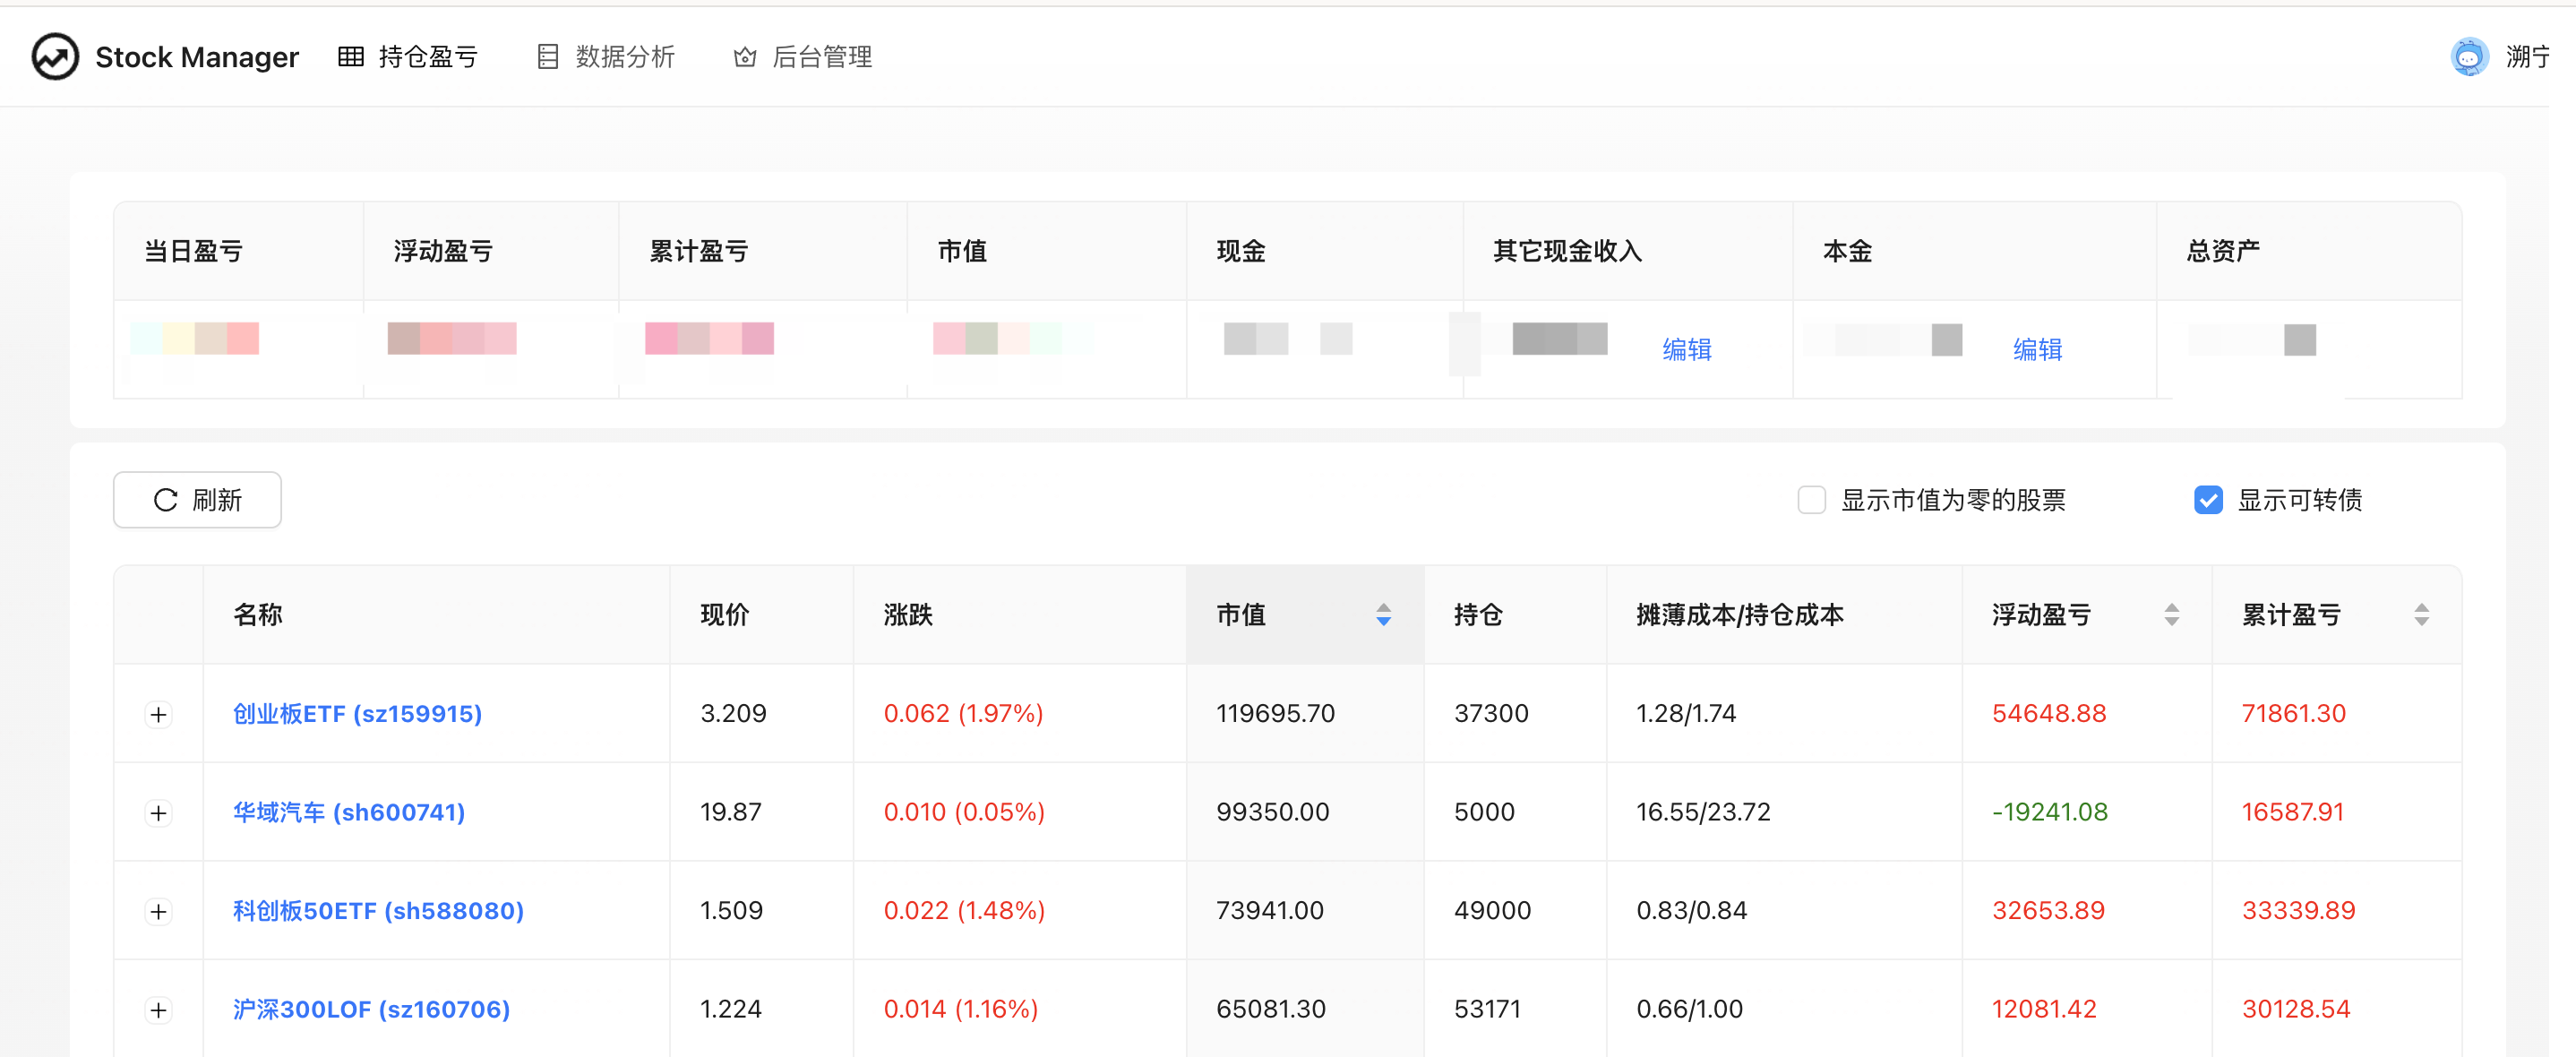Expand the 沪深300LOF row

click(158, 1010)
